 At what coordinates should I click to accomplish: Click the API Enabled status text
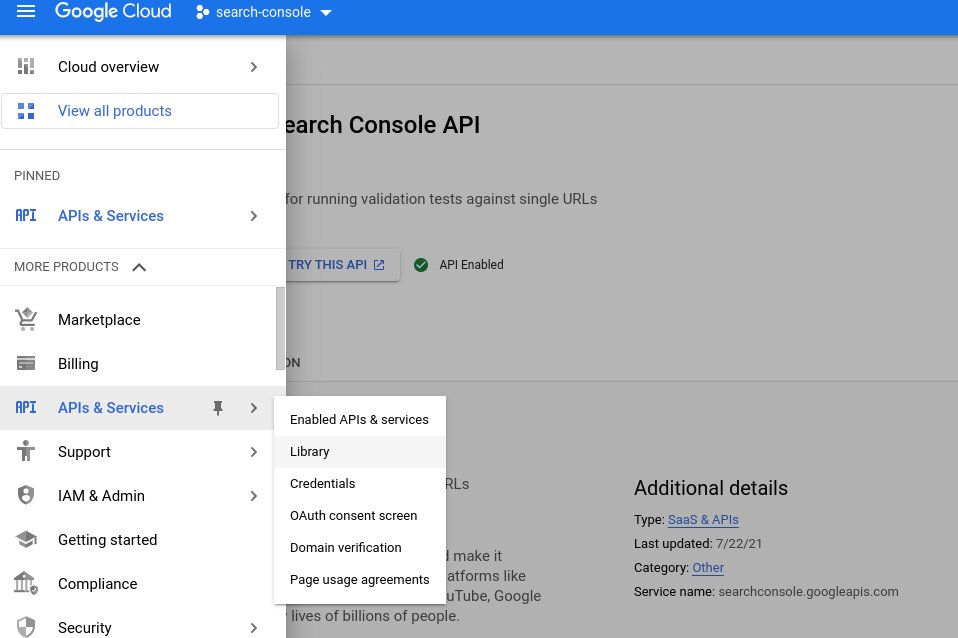point(472,265)
